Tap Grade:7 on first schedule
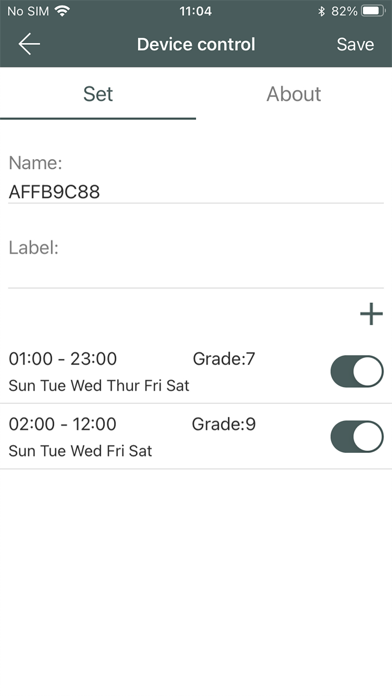 tap(224, 359)
